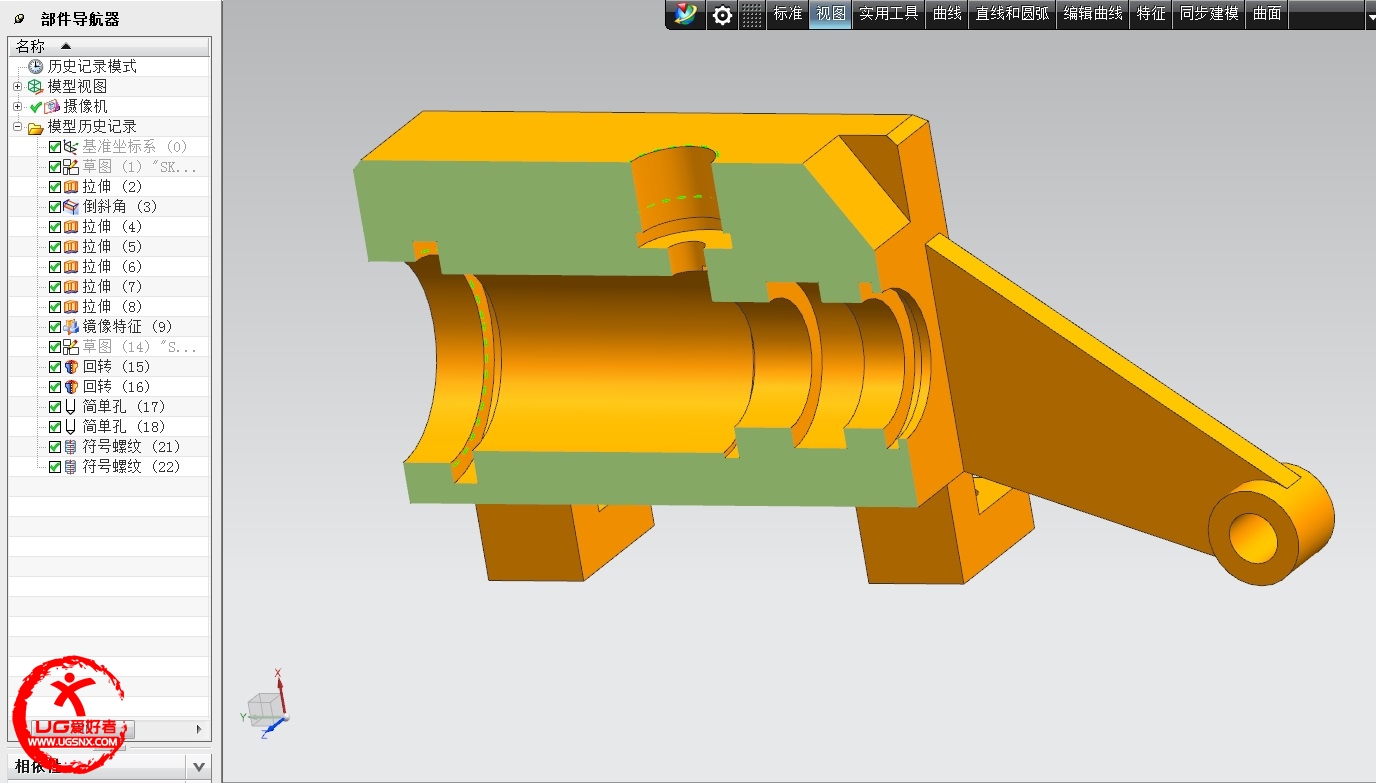Open the 曲线 toolbar tab
The width and height of the screenshot is (1376, 783).
pos(947,14)
